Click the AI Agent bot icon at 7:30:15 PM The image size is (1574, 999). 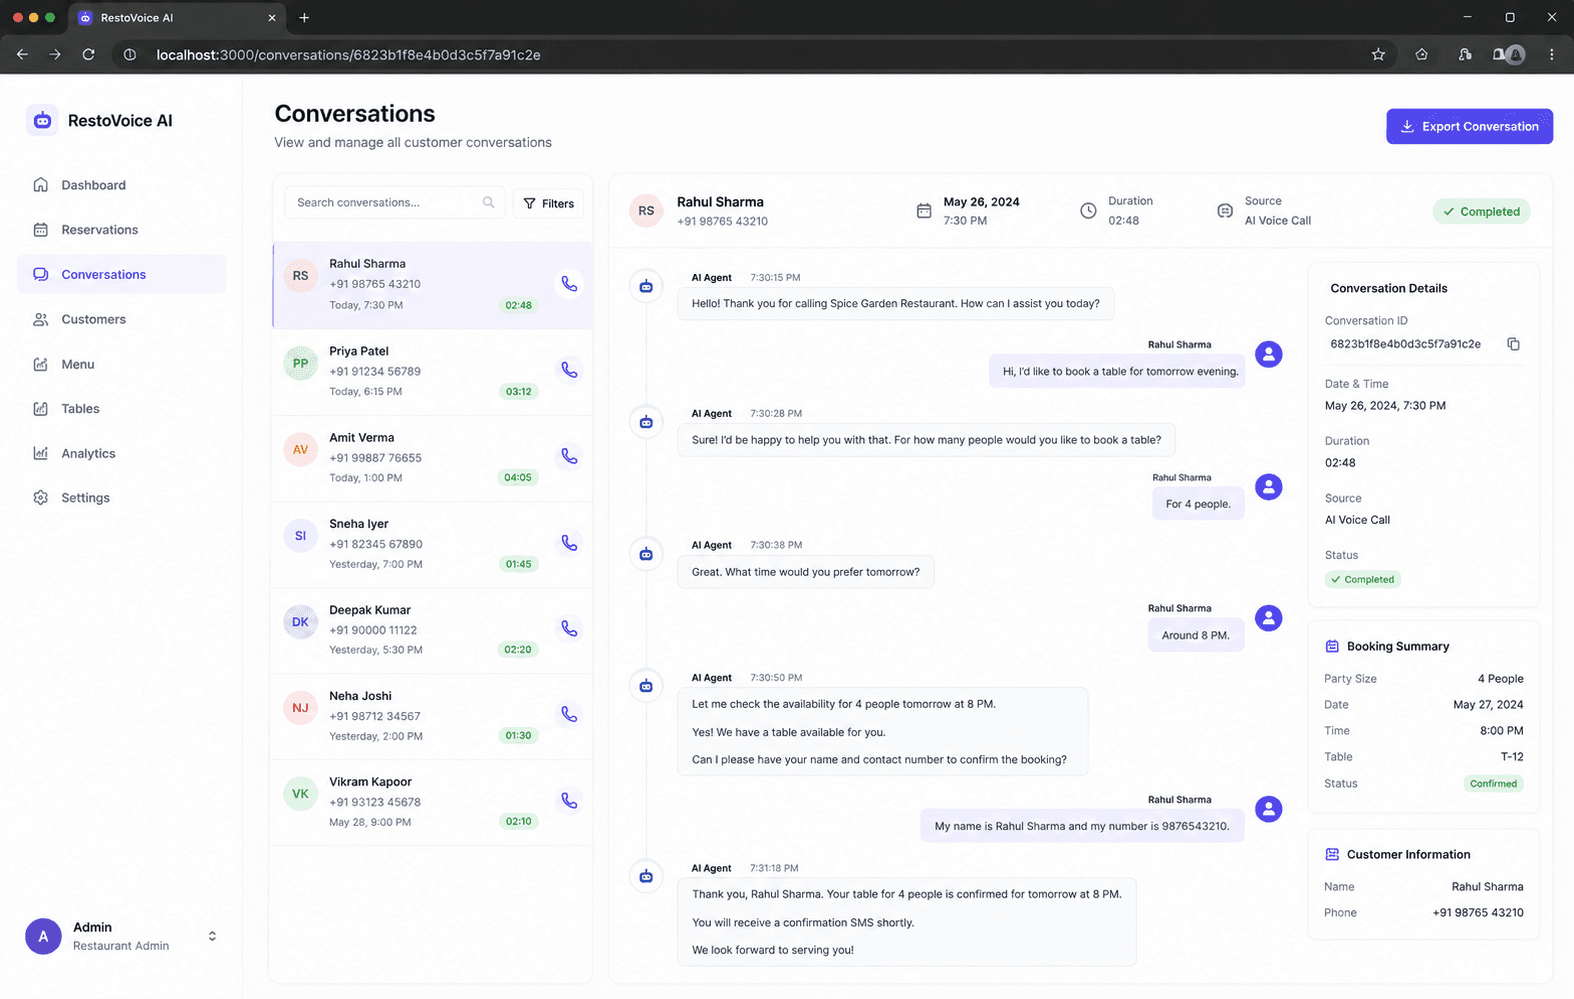(646, 287)
